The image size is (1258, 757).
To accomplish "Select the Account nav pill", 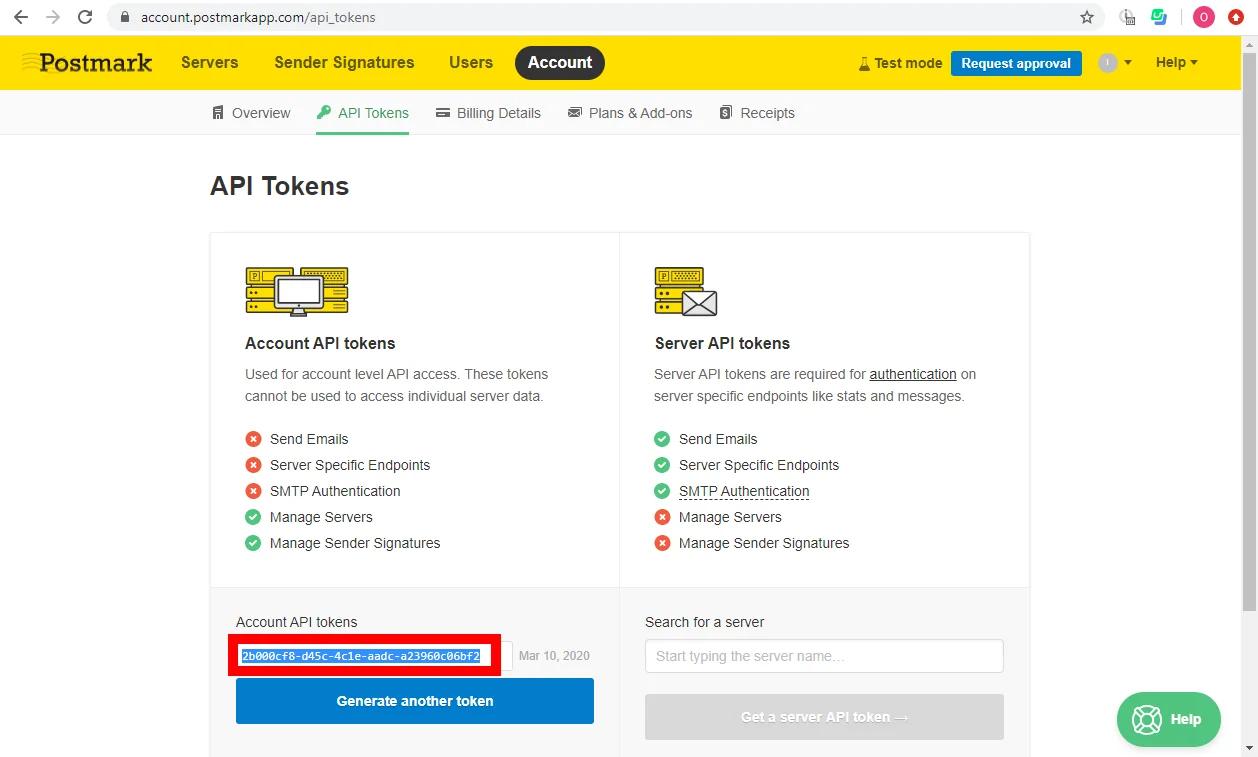I will pyautogui.click(x=560, y=62).
